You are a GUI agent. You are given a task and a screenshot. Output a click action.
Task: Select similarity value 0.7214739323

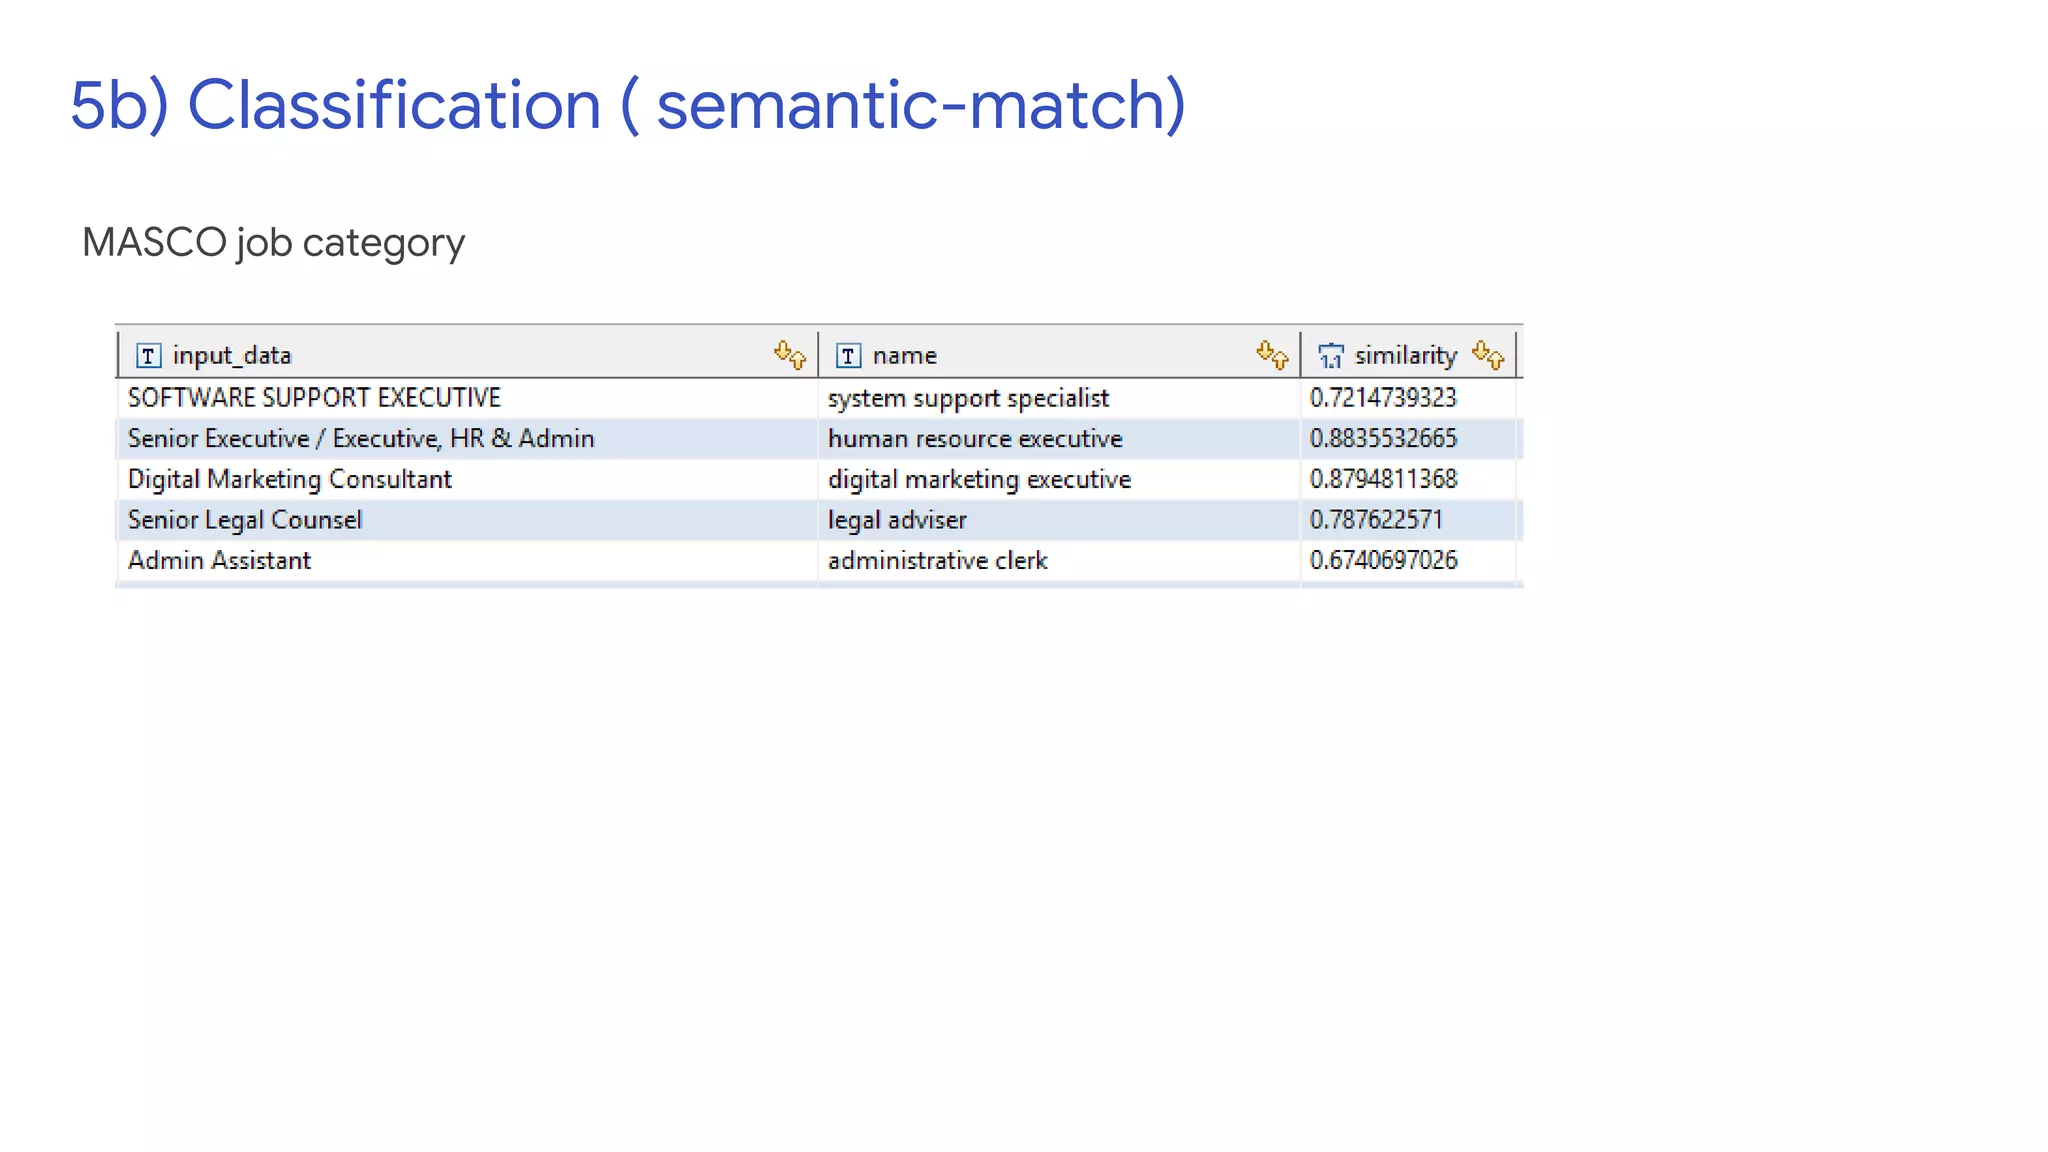(x=1408, y=398)
